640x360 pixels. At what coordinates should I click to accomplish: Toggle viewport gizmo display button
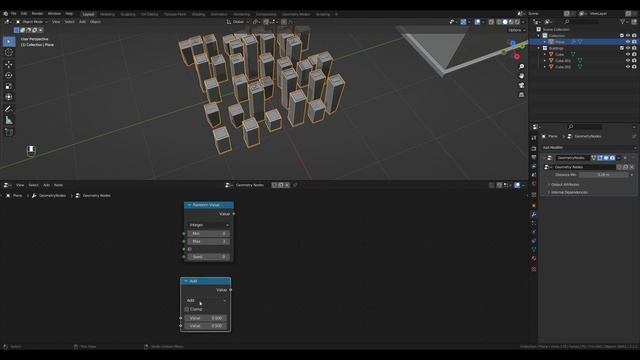463,22
